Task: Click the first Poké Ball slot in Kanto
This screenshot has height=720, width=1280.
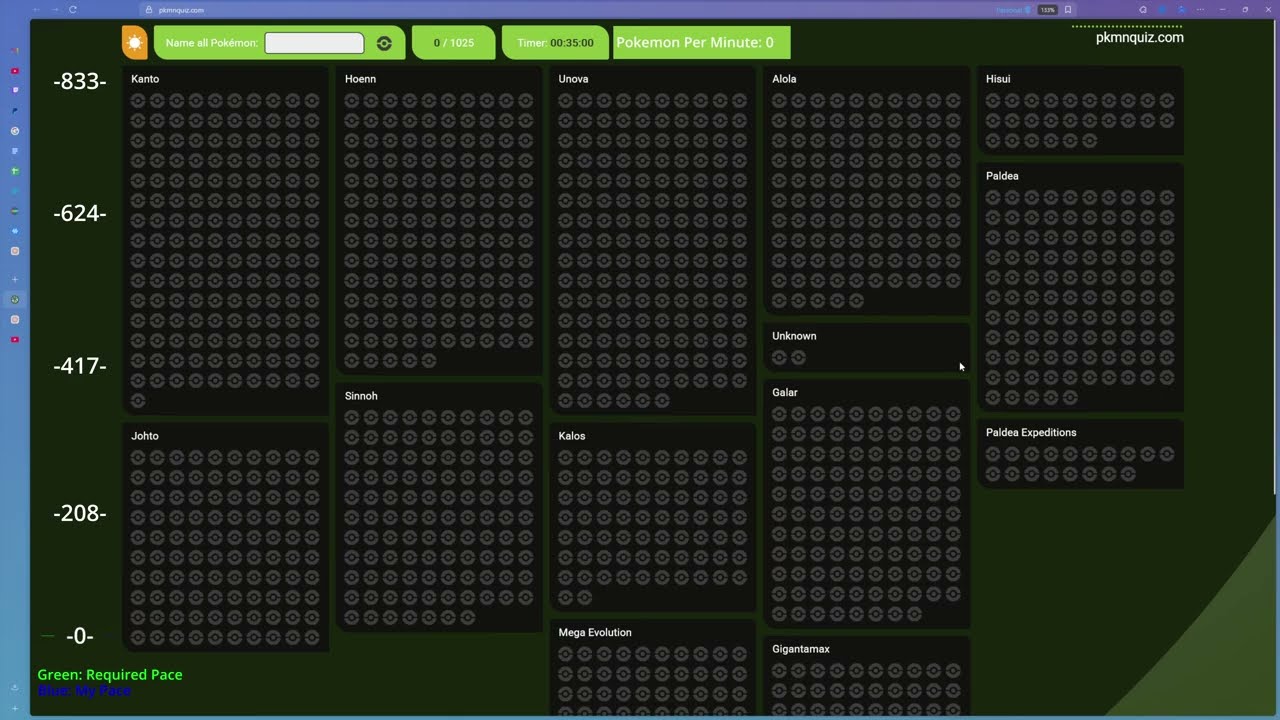Action: (x=138, y=101)
